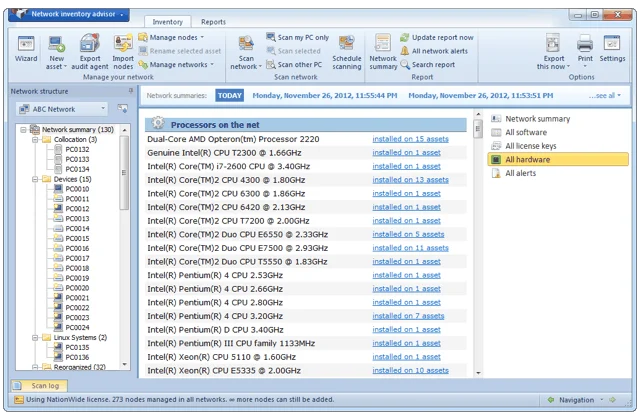Click installed on 5 assets link
This screenshot has width=640, height=420.
408,234
